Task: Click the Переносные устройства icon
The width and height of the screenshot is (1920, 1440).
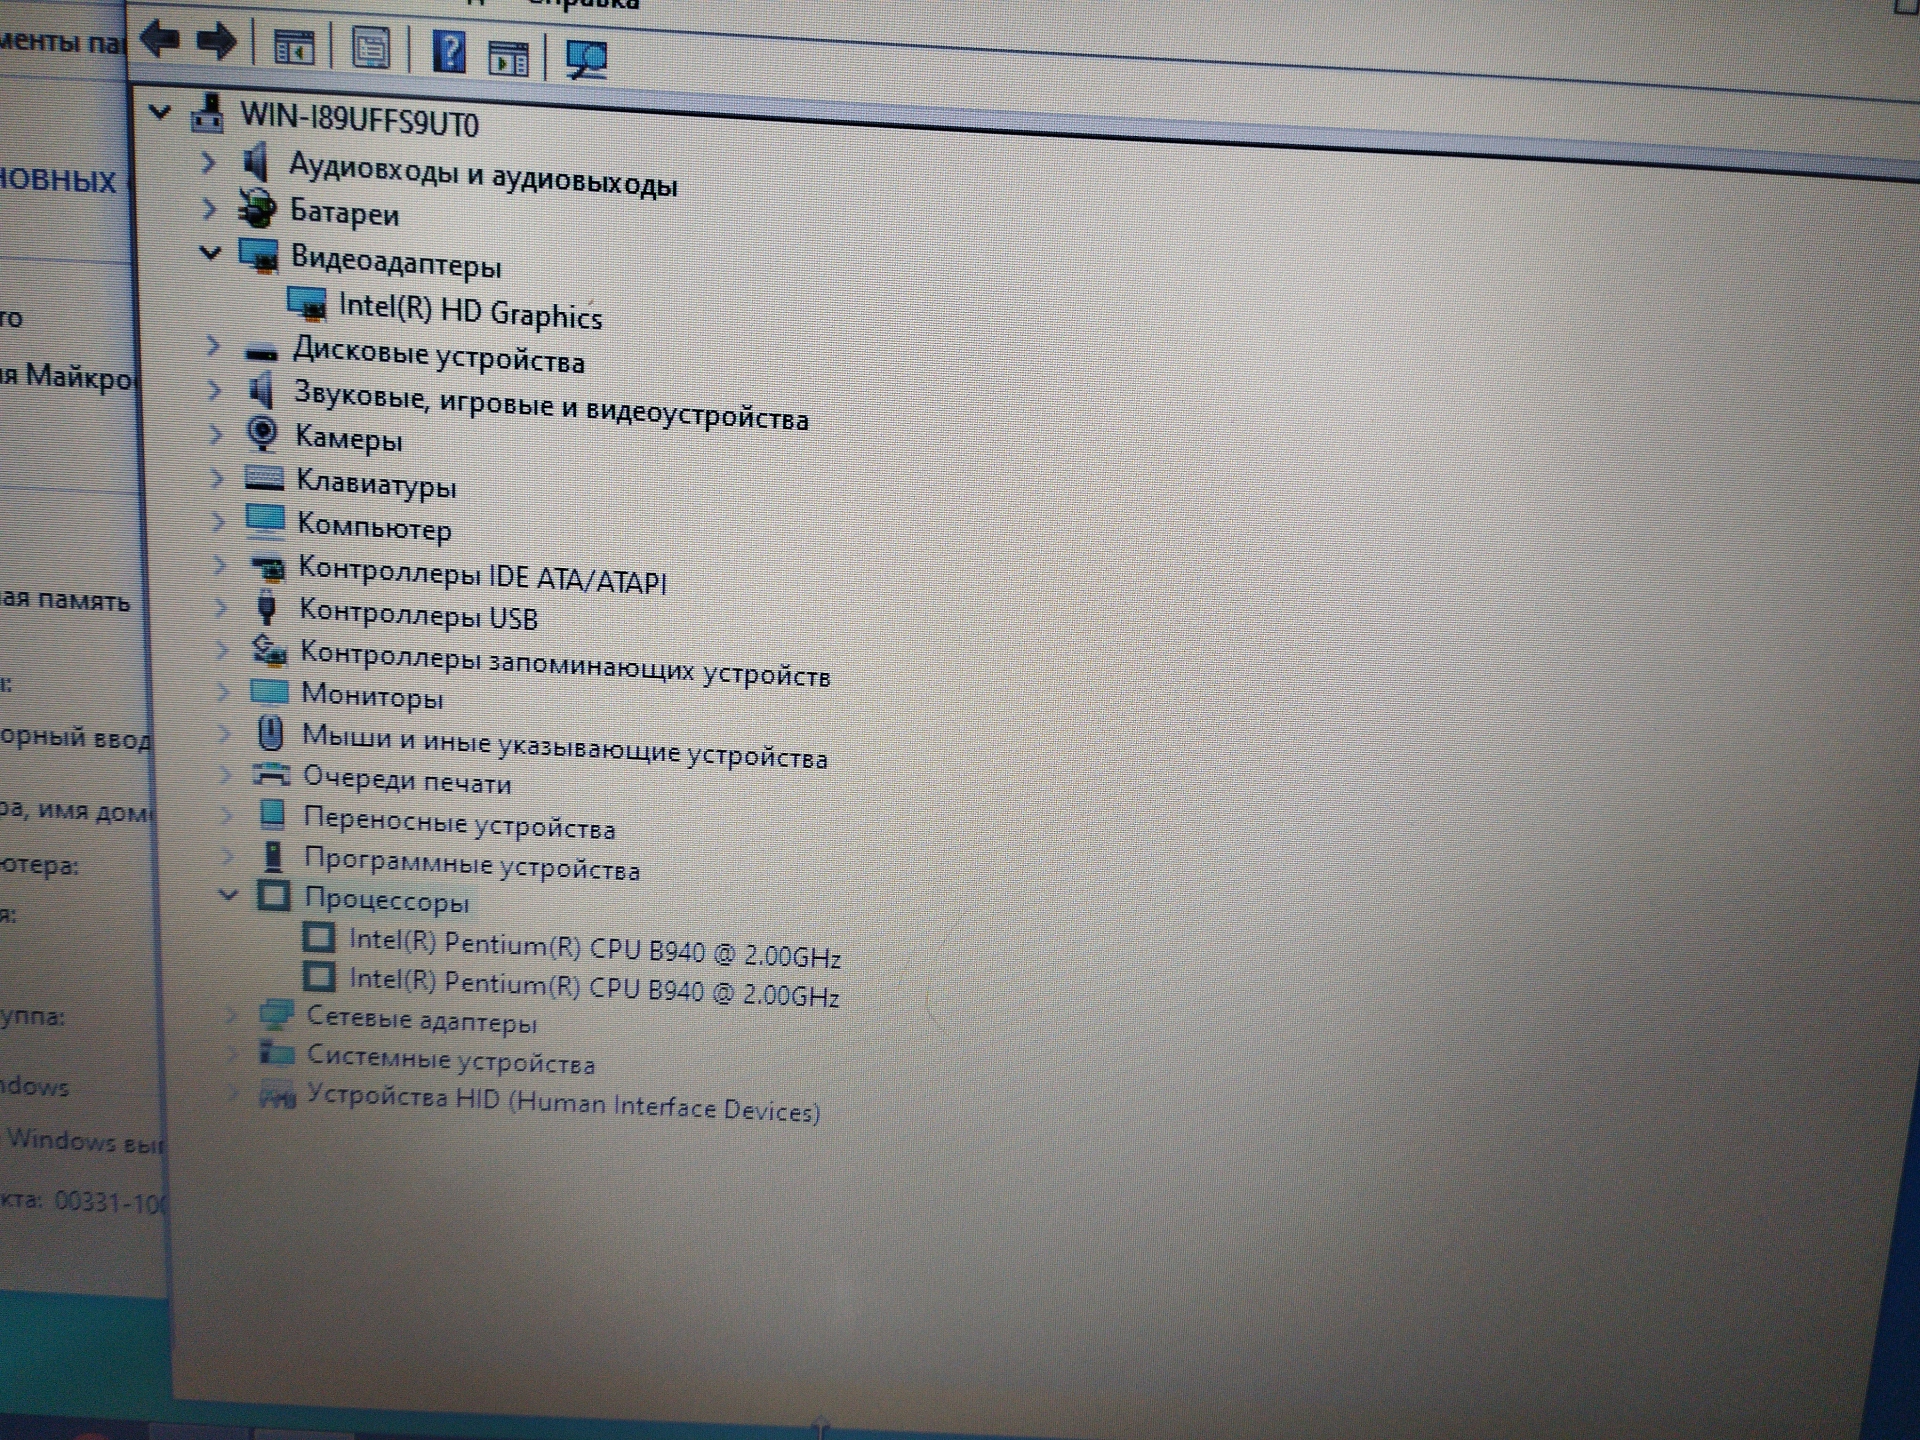Action: [x=272, y=814]
